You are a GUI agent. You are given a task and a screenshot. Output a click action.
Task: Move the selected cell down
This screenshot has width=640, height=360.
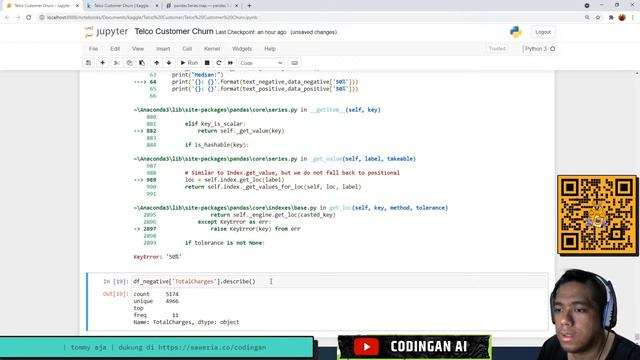169,63
